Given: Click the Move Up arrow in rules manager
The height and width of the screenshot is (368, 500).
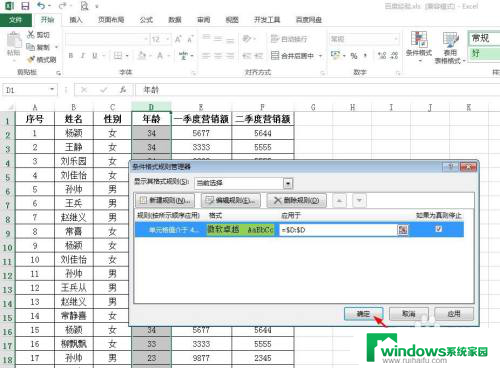Looking at the screenshot, I should pos(340,201).
